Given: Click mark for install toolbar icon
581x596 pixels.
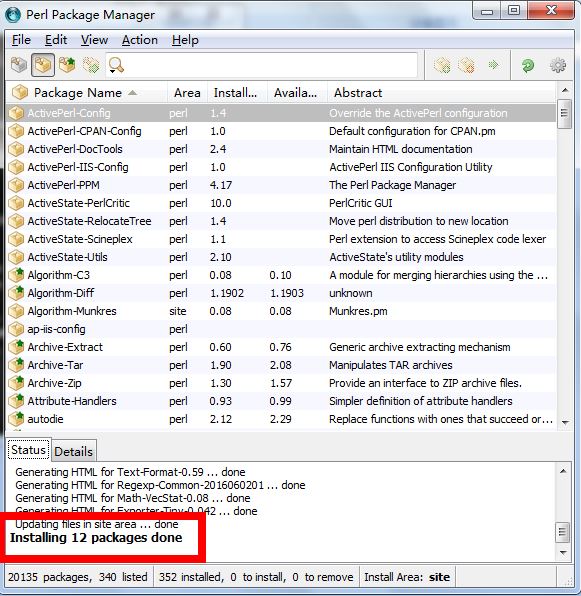Looking at the screenshot, I should (x=442, y=65).
